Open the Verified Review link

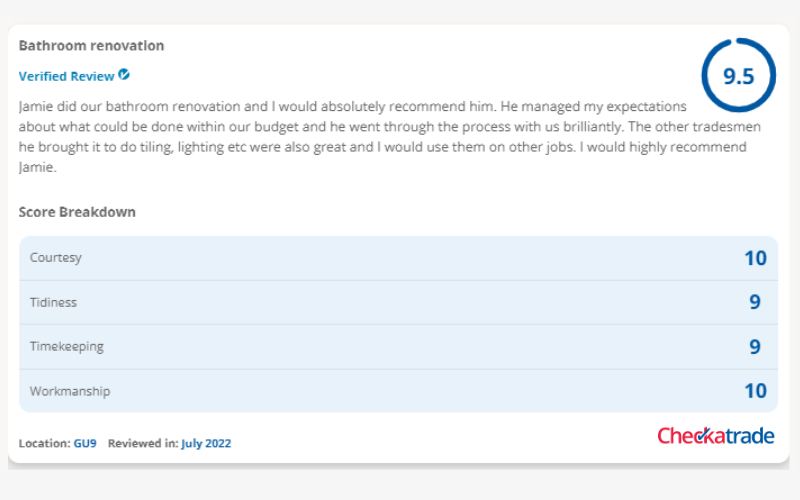tap(66, 76)
